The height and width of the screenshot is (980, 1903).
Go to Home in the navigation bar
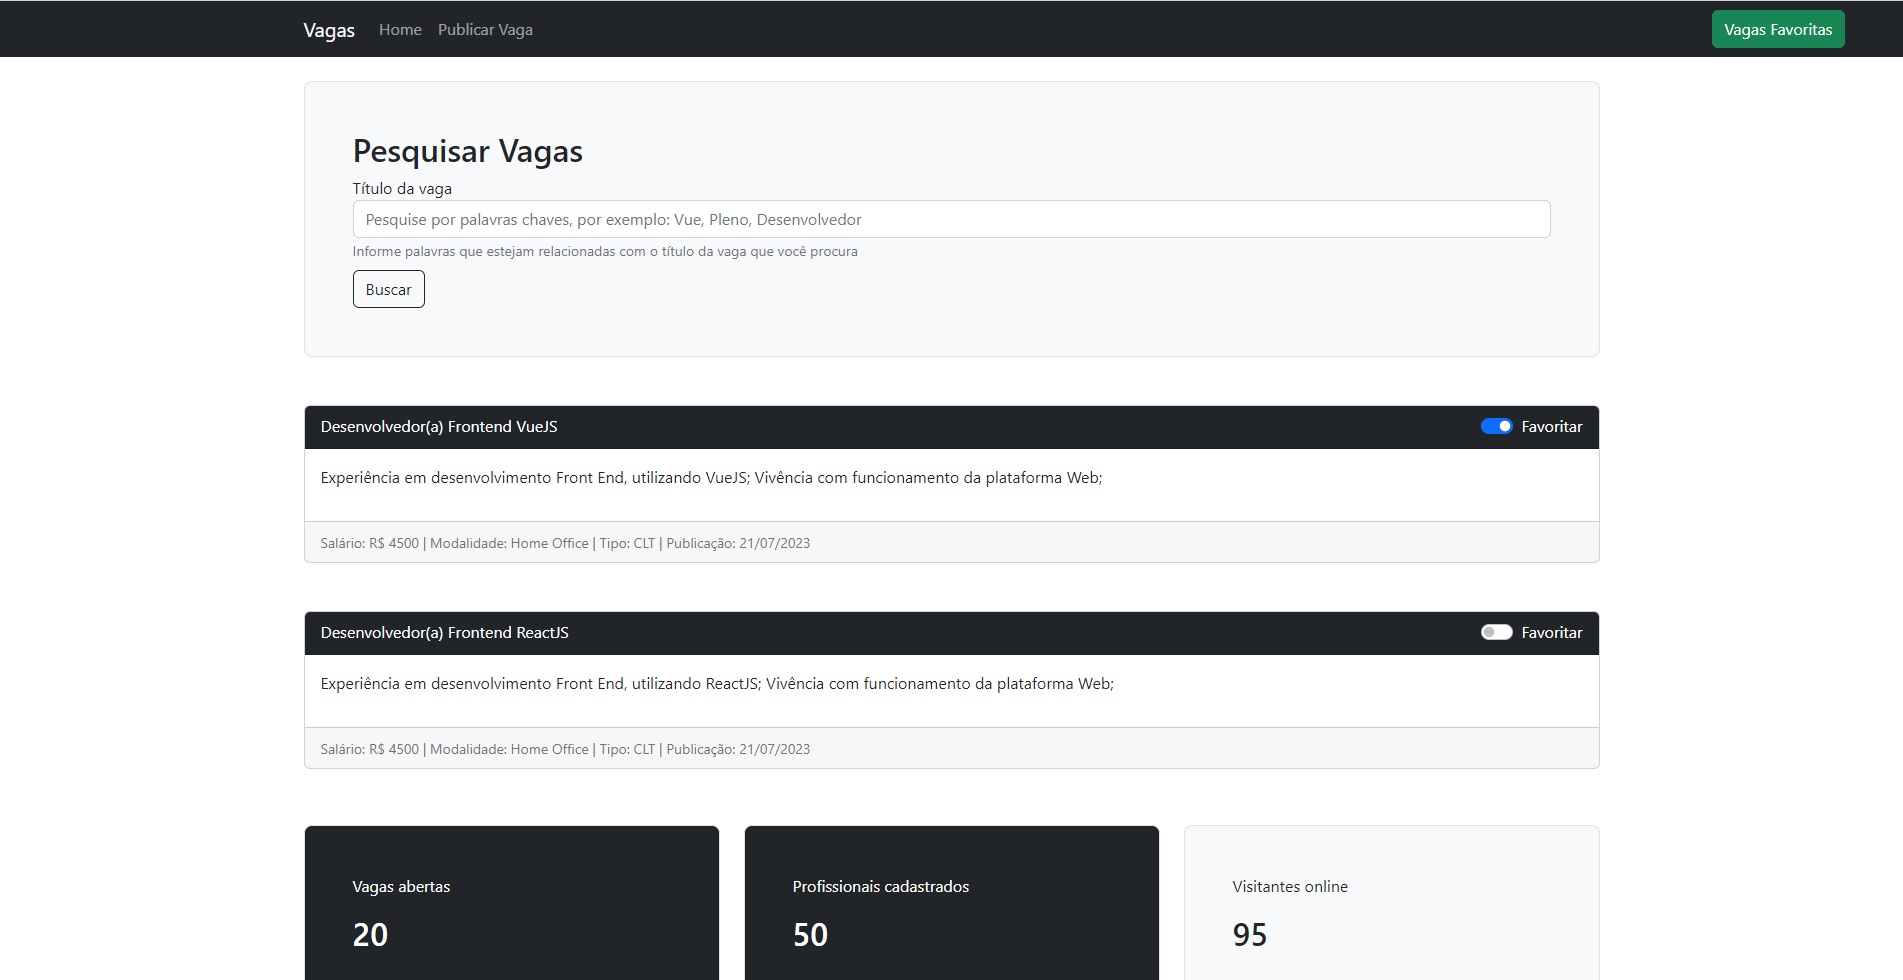400,29
